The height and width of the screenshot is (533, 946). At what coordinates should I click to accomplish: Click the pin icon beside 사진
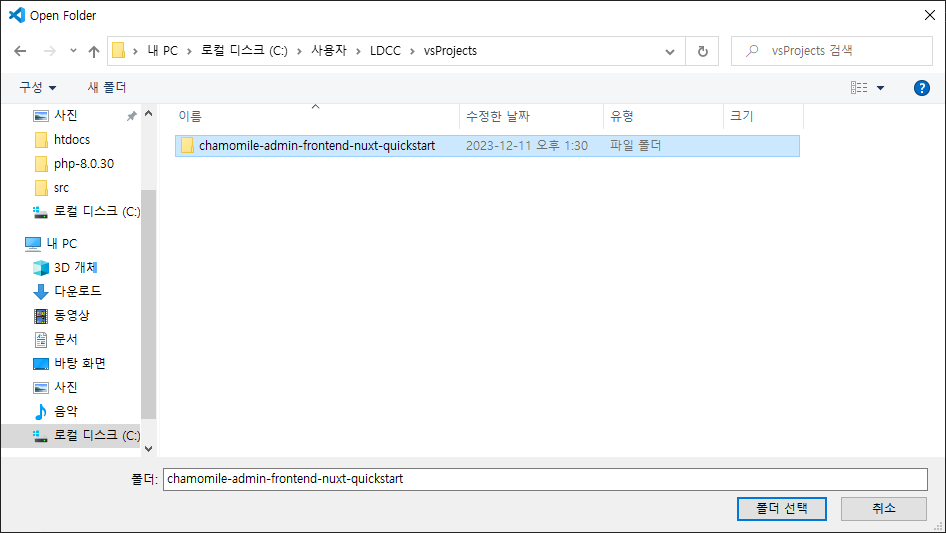pos(132,116)
